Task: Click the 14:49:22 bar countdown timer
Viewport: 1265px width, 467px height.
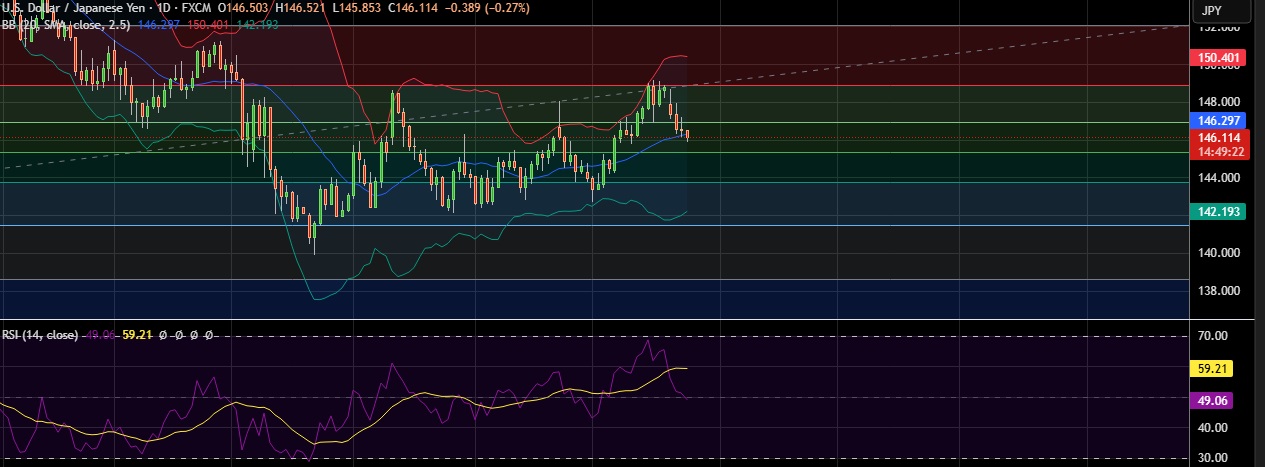Action: click(1219, 151)
